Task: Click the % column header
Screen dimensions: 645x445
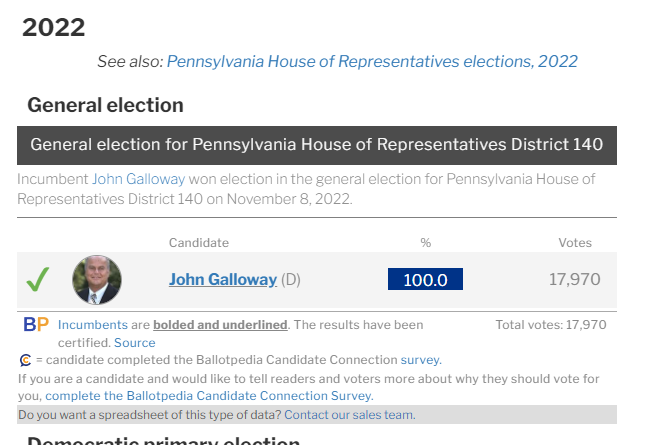Action: click(x=425, y=243)
